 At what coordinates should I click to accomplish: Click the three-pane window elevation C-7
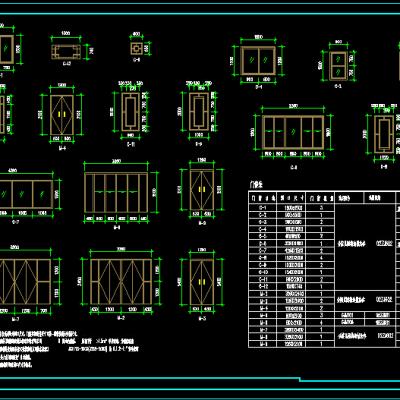click(26, 194)
